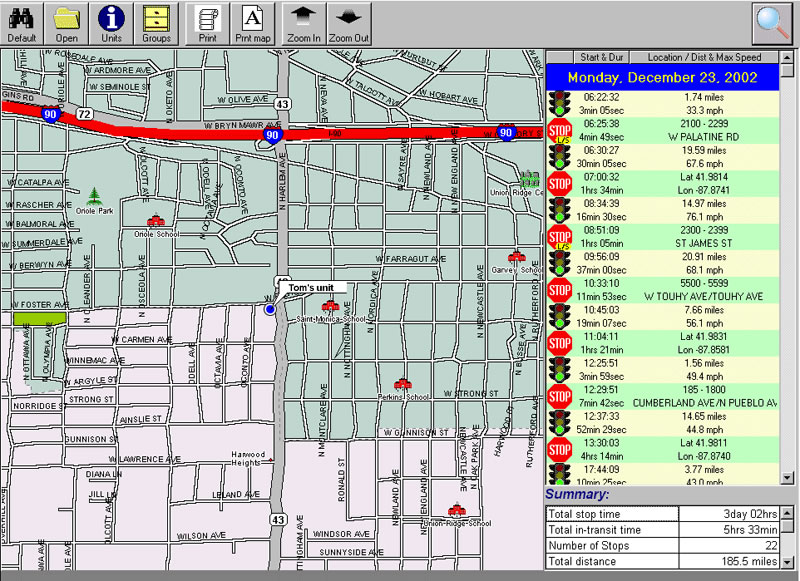Click the Zoom Out toolbar button
The height and width of the screenshot is (581, 800).
[x=349, y=23]
